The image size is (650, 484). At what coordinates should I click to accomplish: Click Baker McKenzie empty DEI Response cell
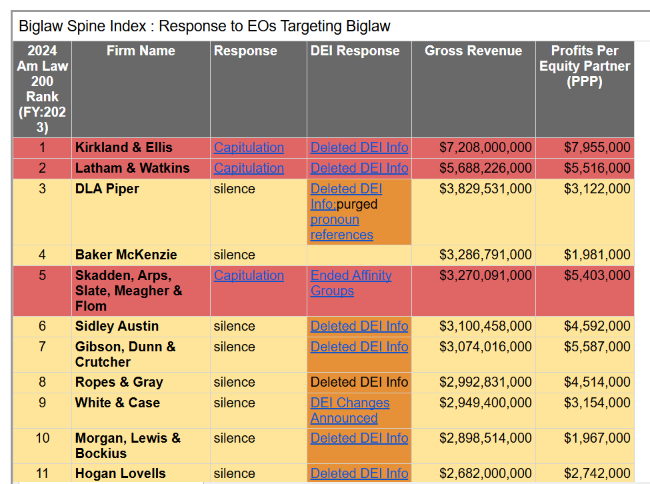pos(359,255)
